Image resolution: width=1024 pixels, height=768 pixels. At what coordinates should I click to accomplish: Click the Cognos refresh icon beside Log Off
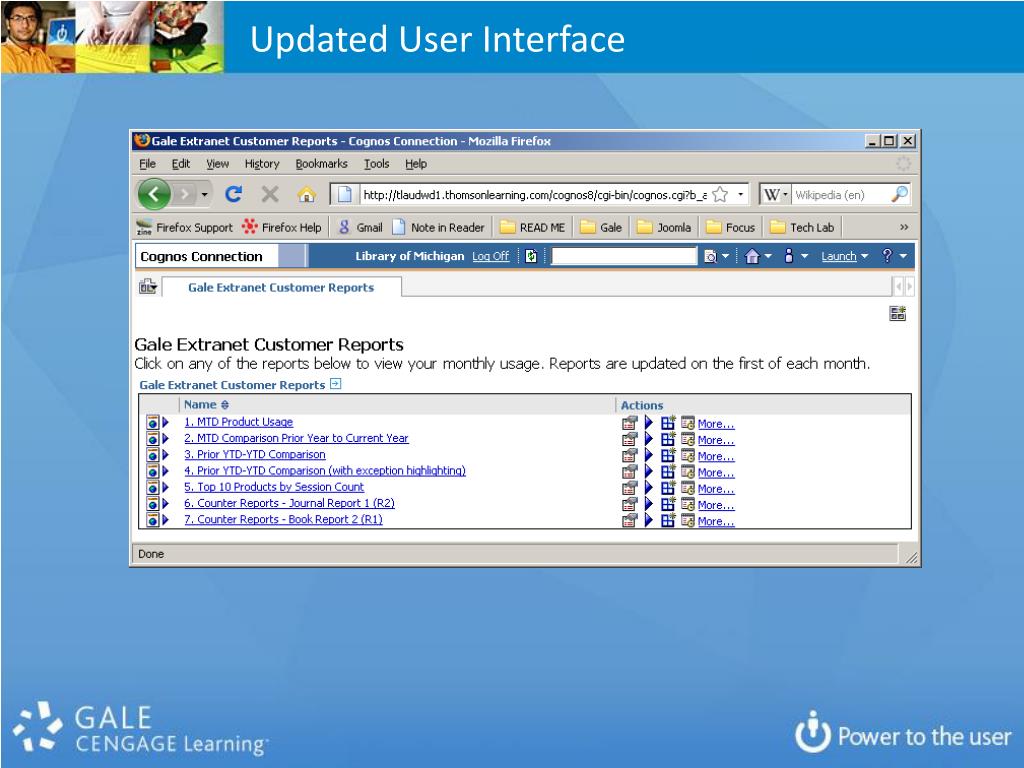point(532,256)
